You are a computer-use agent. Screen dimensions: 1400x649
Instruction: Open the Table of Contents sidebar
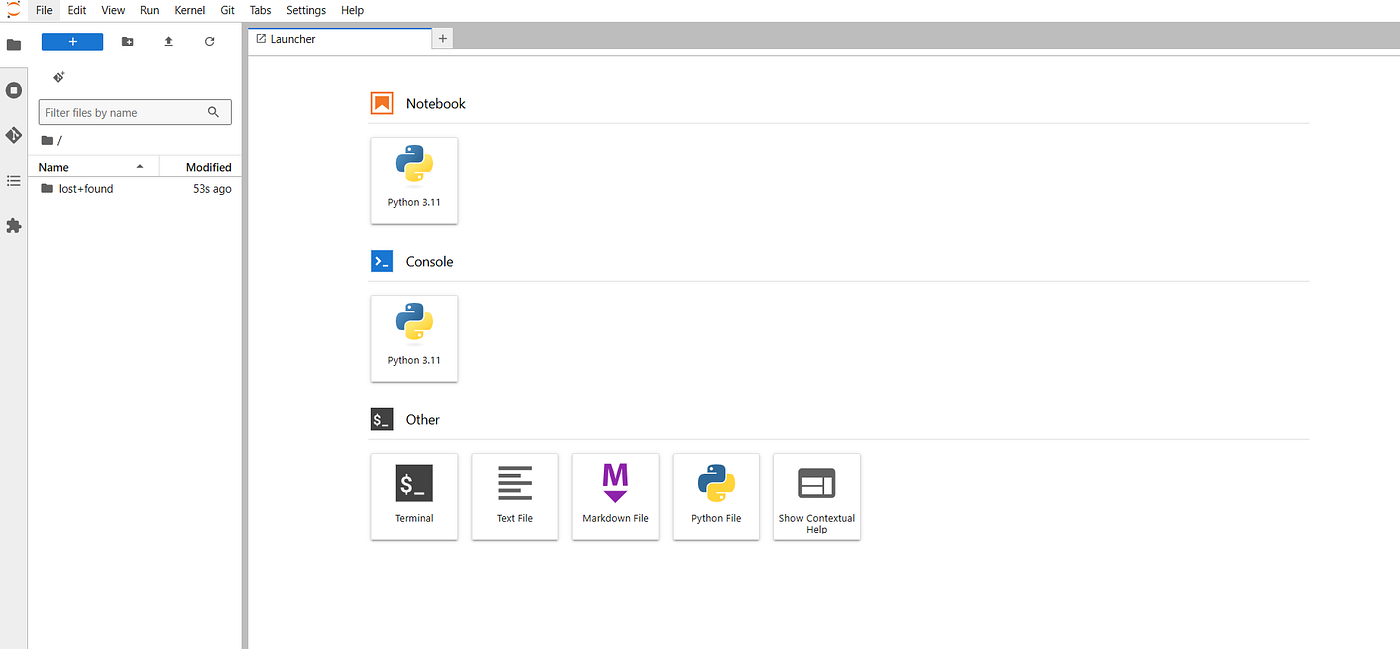tap(13, 181)
